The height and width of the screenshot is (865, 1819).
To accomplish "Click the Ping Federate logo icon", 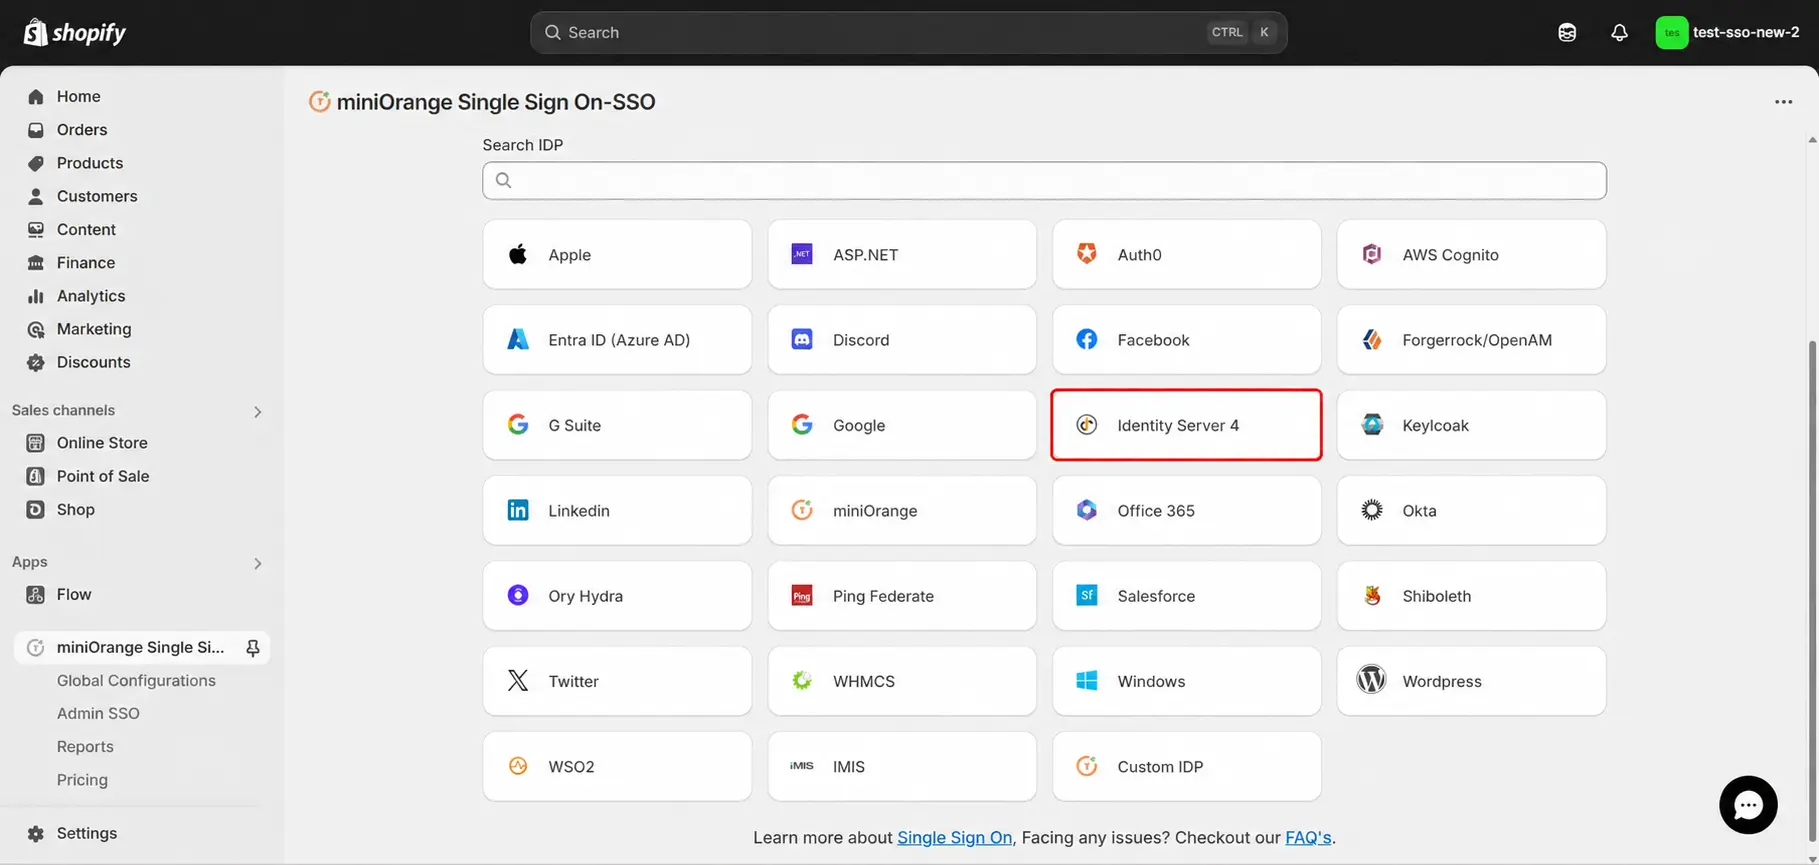I will [802, 596].
